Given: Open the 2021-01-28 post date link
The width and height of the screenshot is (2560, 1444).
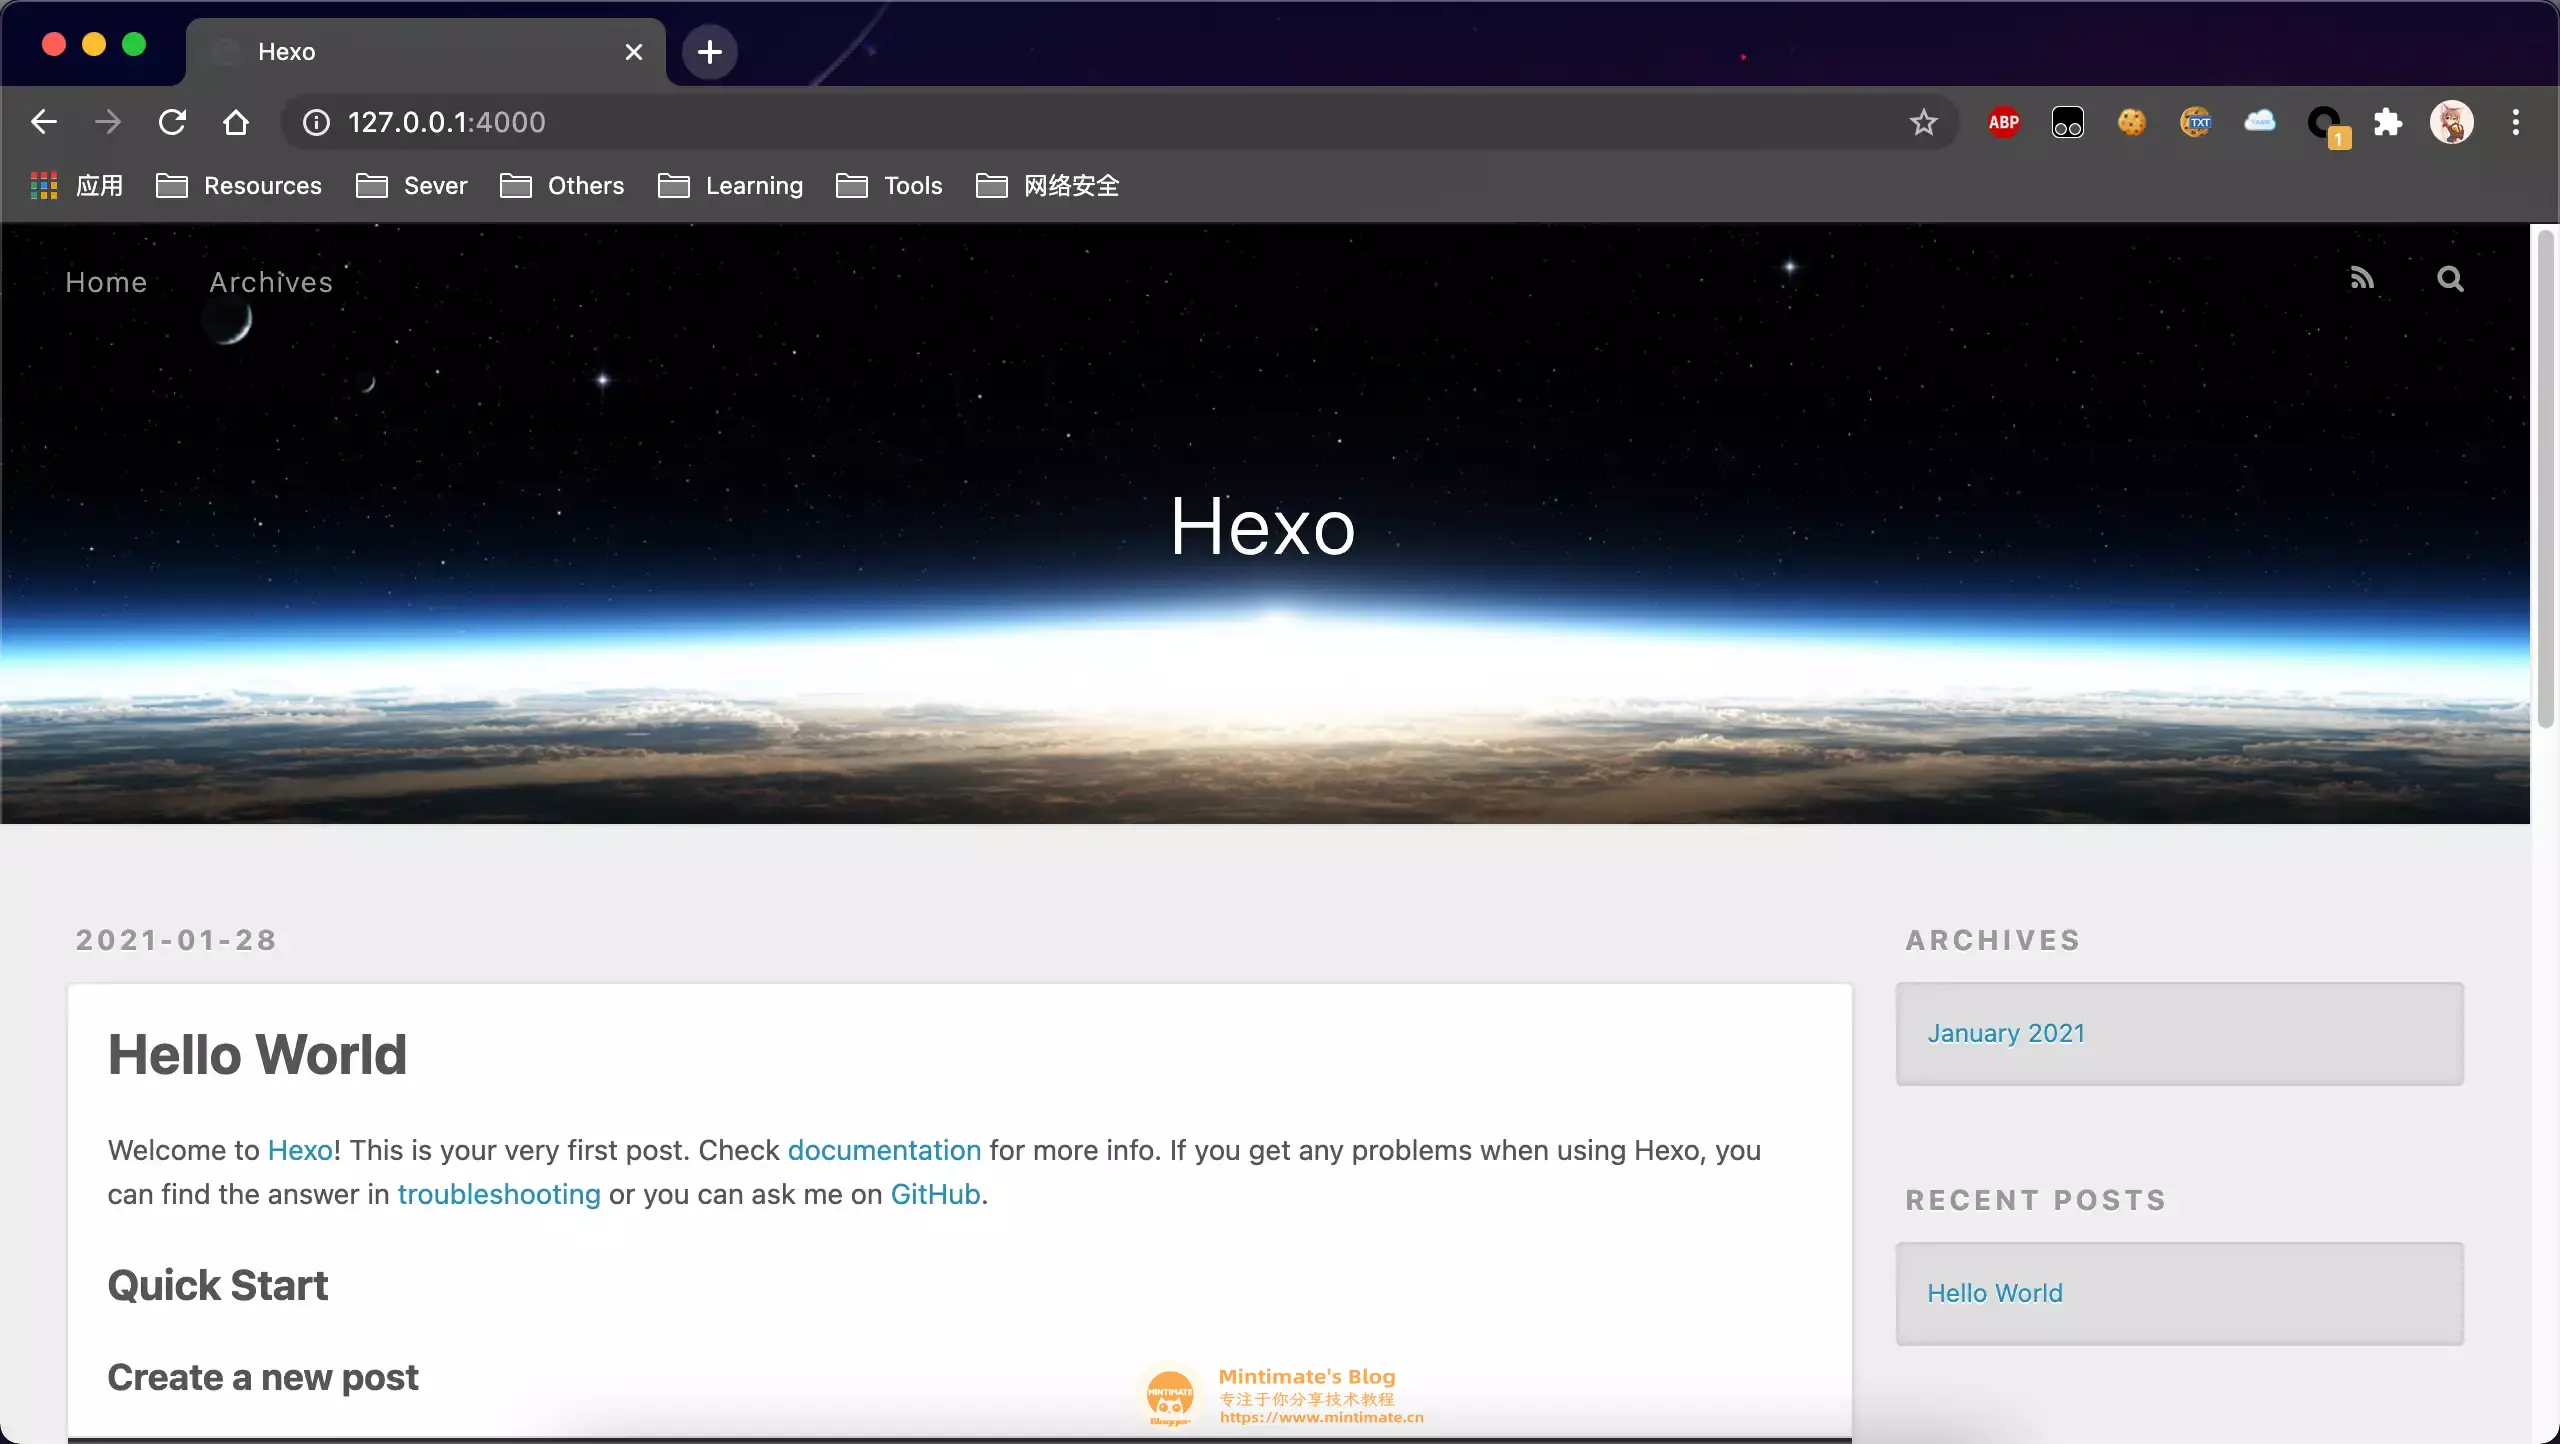Looking at the screenshot, I should (176, 940).
